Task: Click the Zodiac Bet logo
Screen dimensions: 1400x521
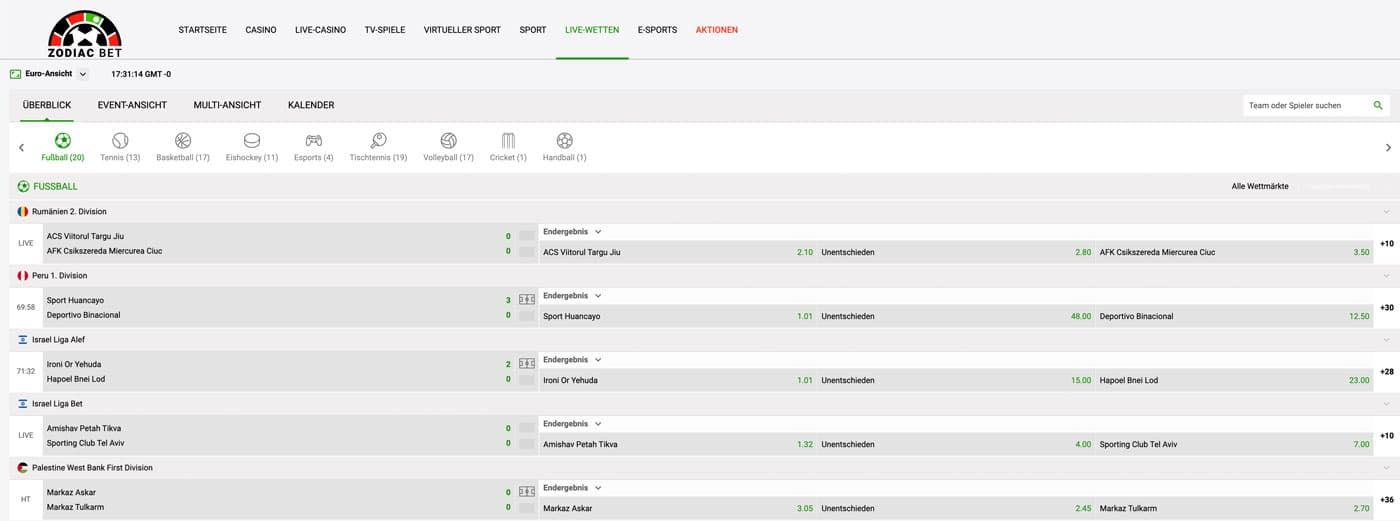Action: pos(85,33)
